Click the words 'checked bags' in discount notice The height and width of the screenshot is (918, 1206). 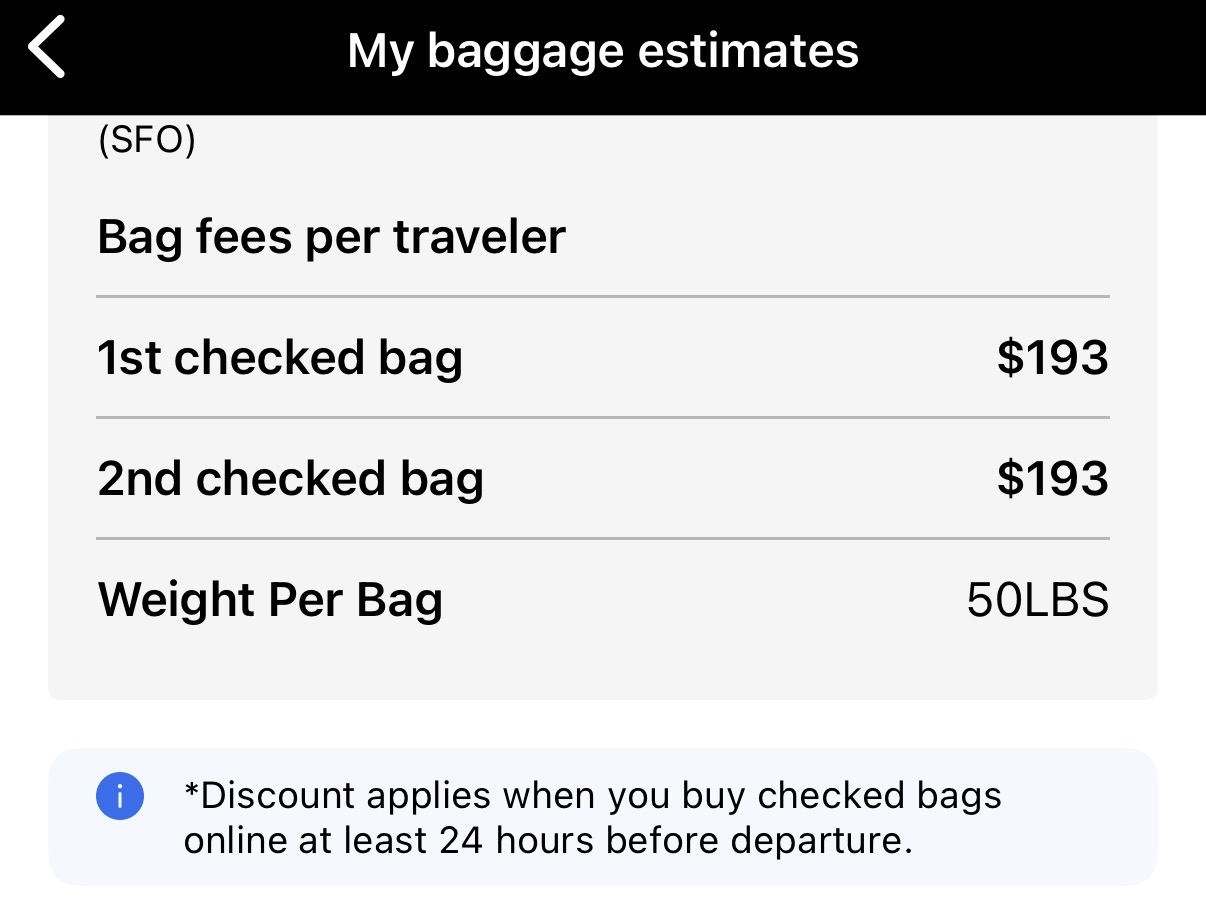coord(880,796)
